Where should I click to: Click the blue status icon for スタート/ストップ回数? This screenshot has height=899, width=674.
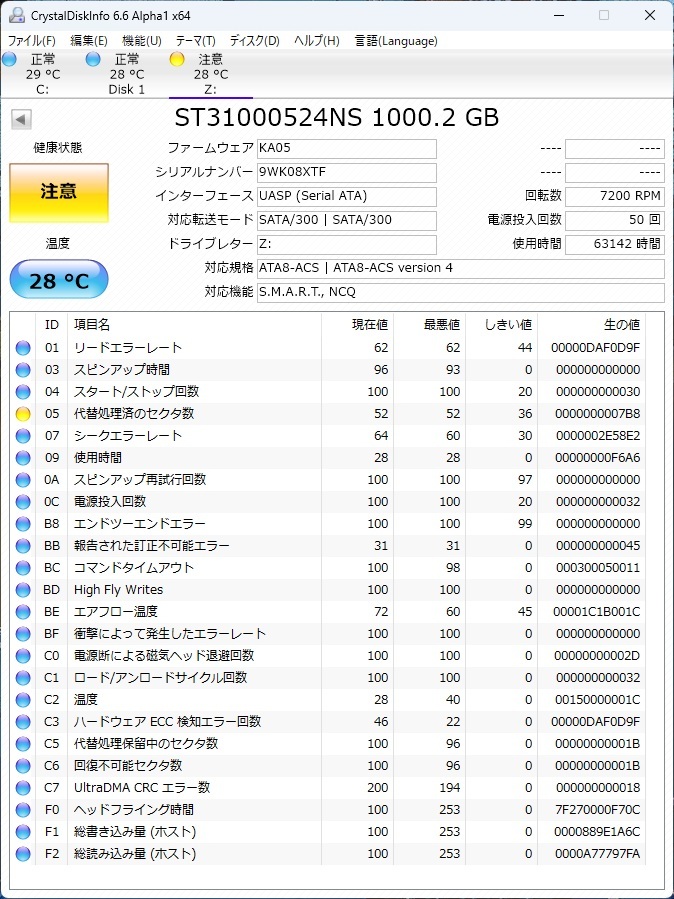coord(23,392)
